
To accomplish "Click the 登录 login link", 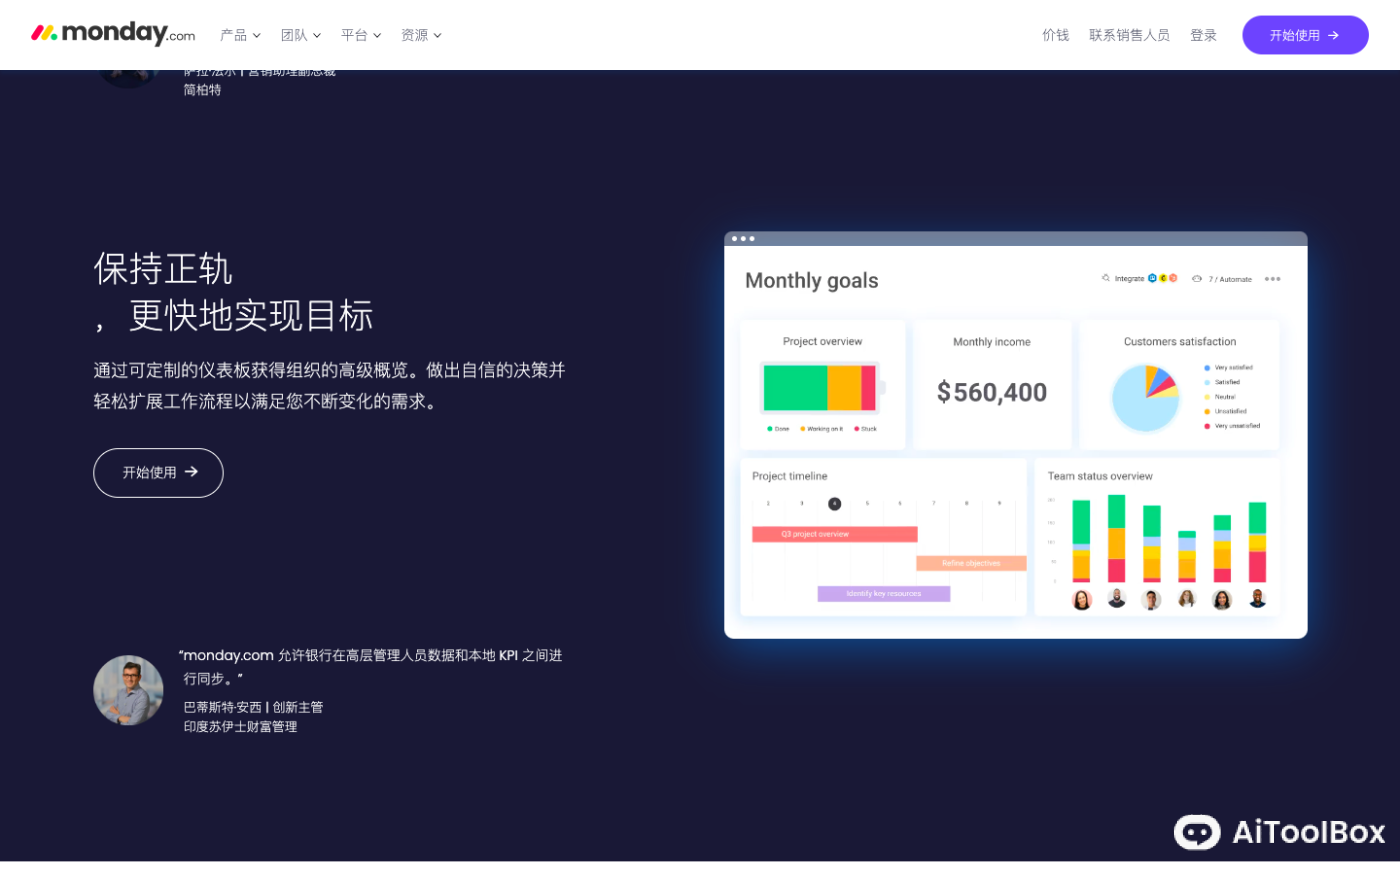I will pyautogui.click(x=1203, y=35).
